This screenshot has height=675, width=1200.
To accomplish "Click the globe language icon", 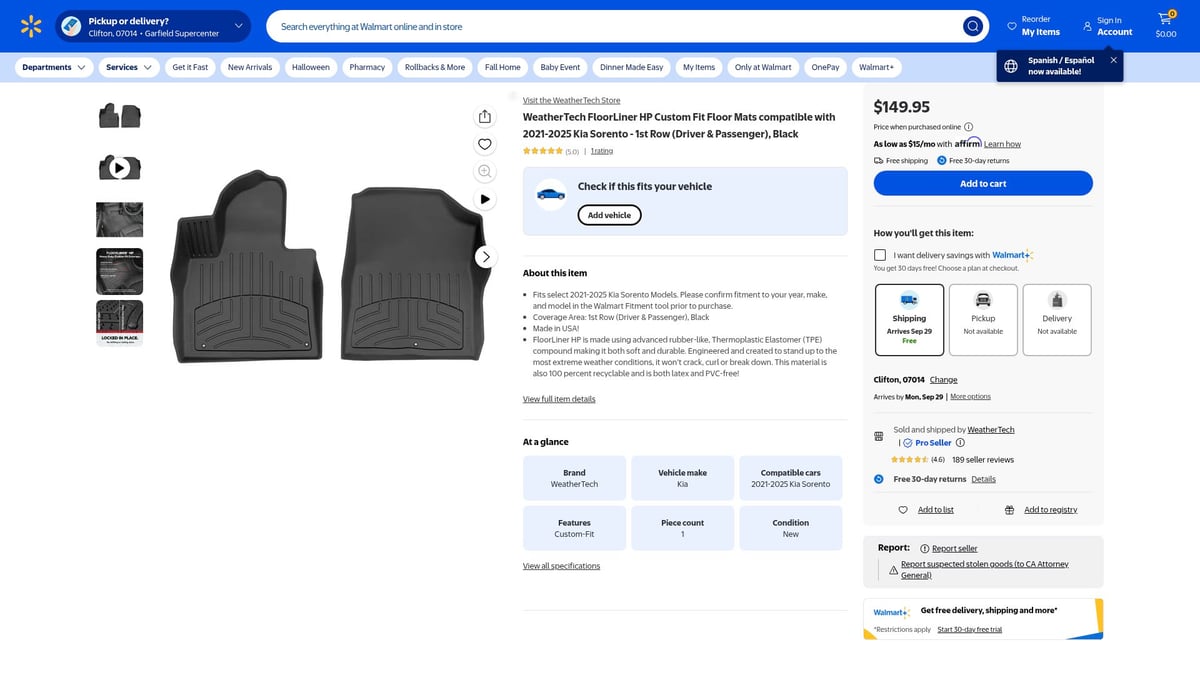I will 1011,66.
